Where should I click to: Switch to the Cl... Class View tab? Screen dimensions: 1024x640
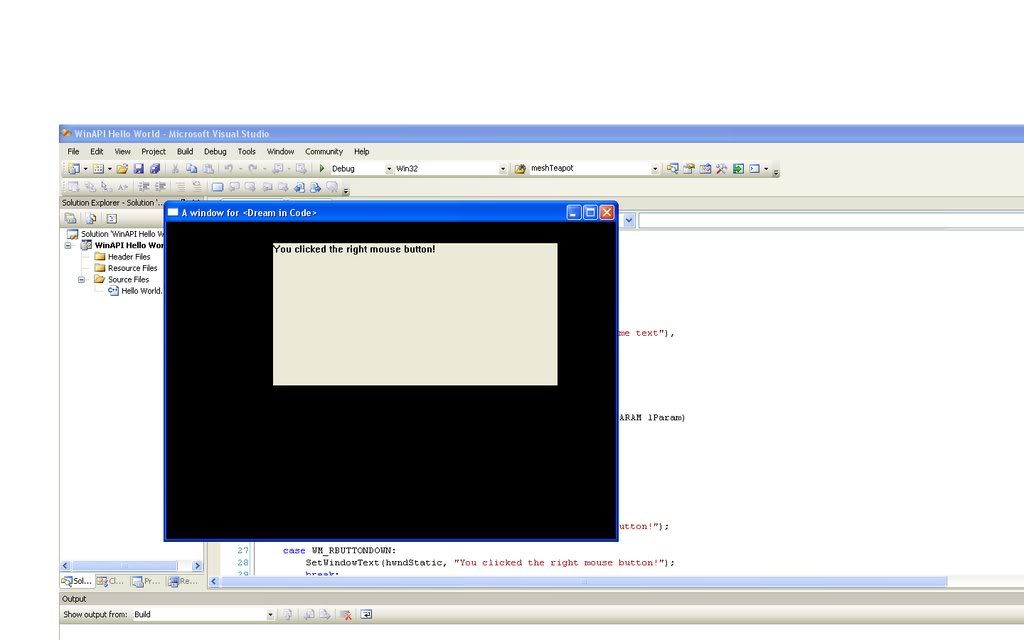pyautogui.click(x=110, y=581)
